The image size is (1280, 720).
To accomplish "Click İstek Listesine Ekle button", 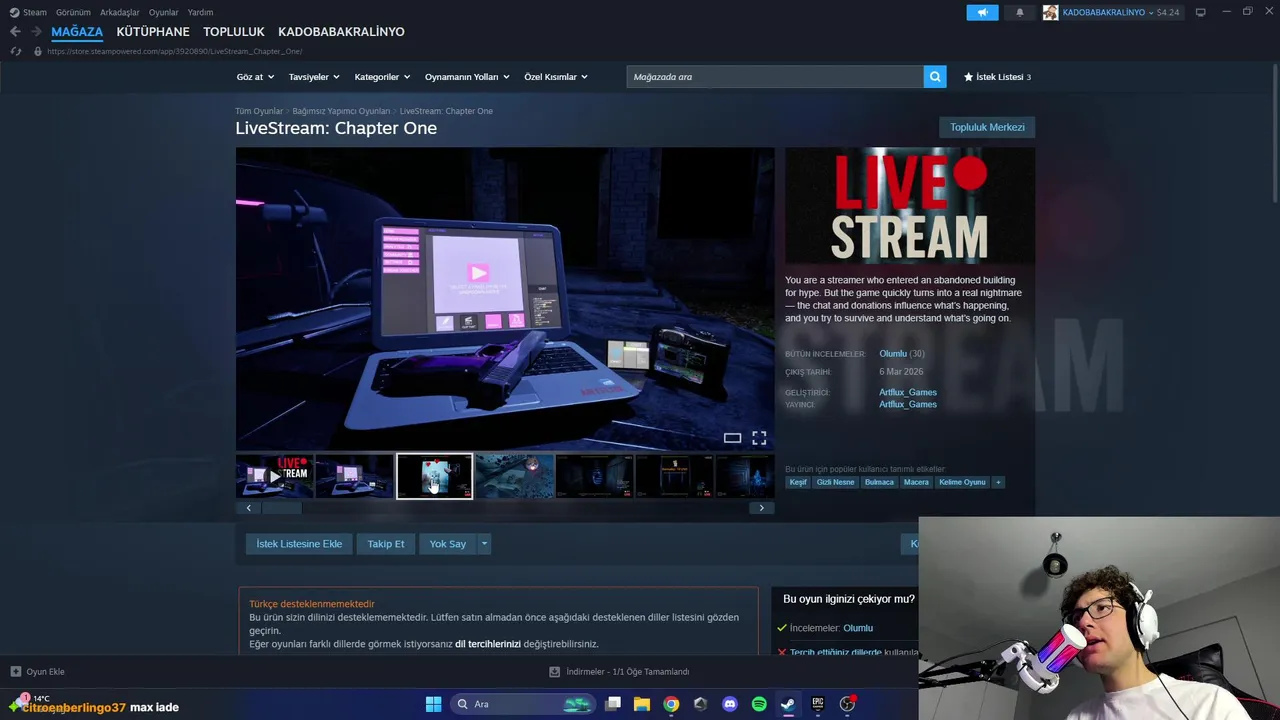I will [299, 544].
